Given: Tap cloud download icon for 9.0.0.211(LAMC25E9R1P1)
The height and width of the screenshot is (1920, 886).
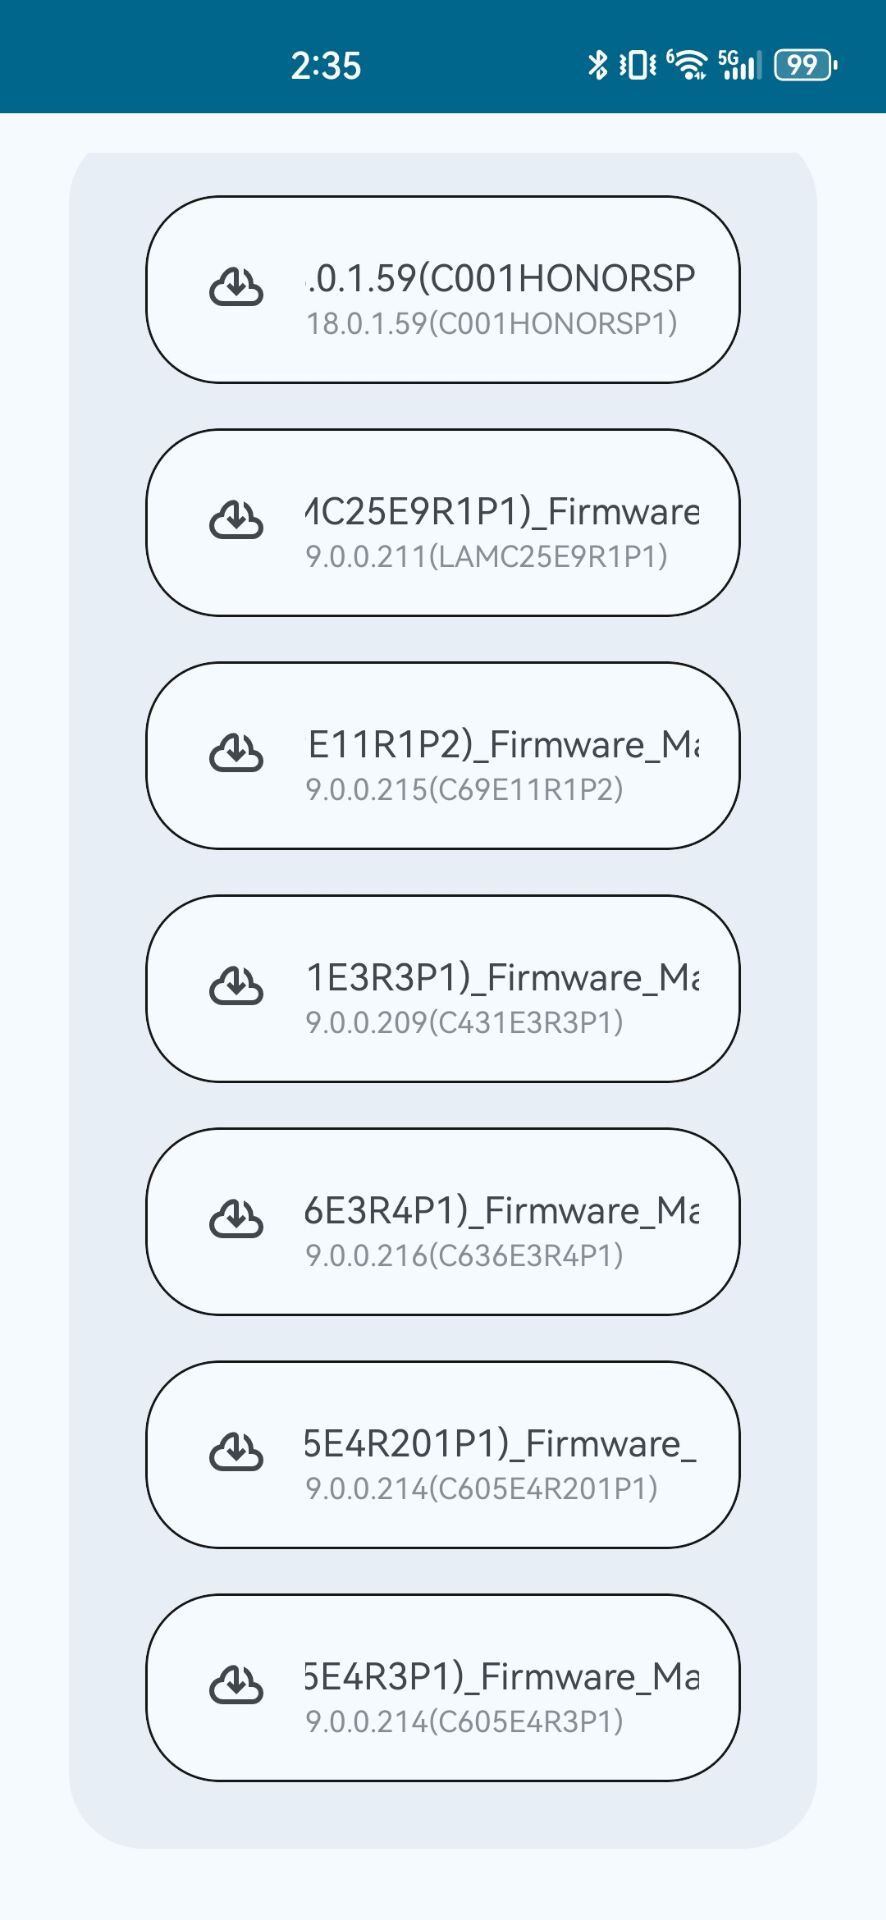Looking at the screenshot, I should 236,521.
